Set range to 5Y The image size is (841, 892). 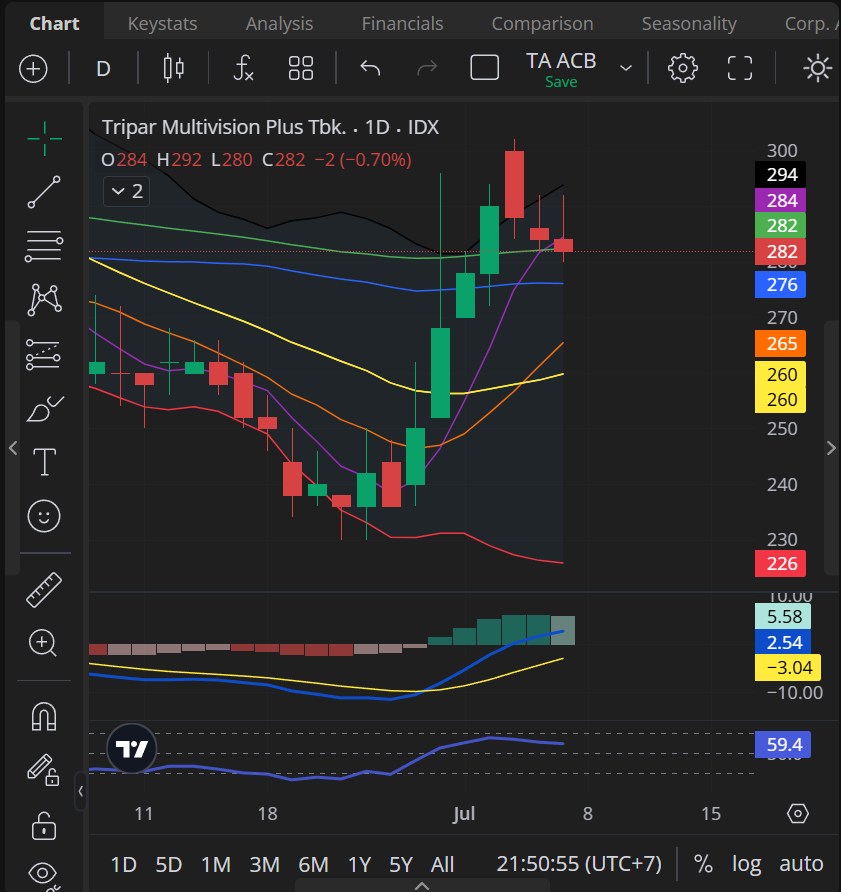pyautogui.click(x=401, y=865)
